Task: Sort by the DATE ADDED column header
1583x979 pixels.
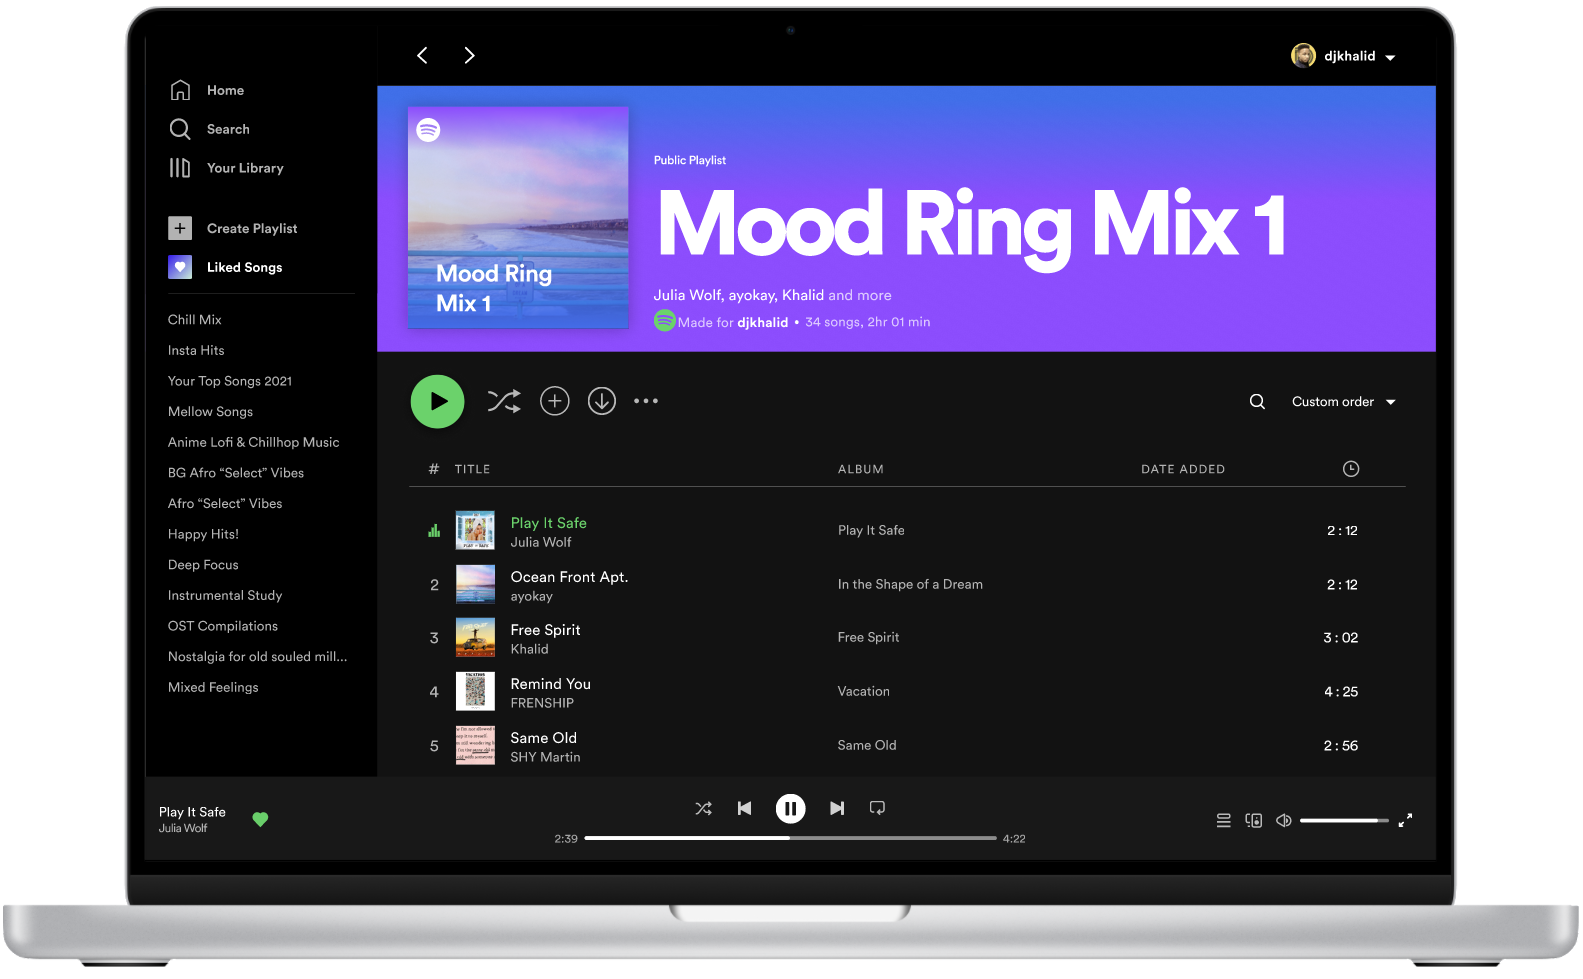Action: (1183, 469)
